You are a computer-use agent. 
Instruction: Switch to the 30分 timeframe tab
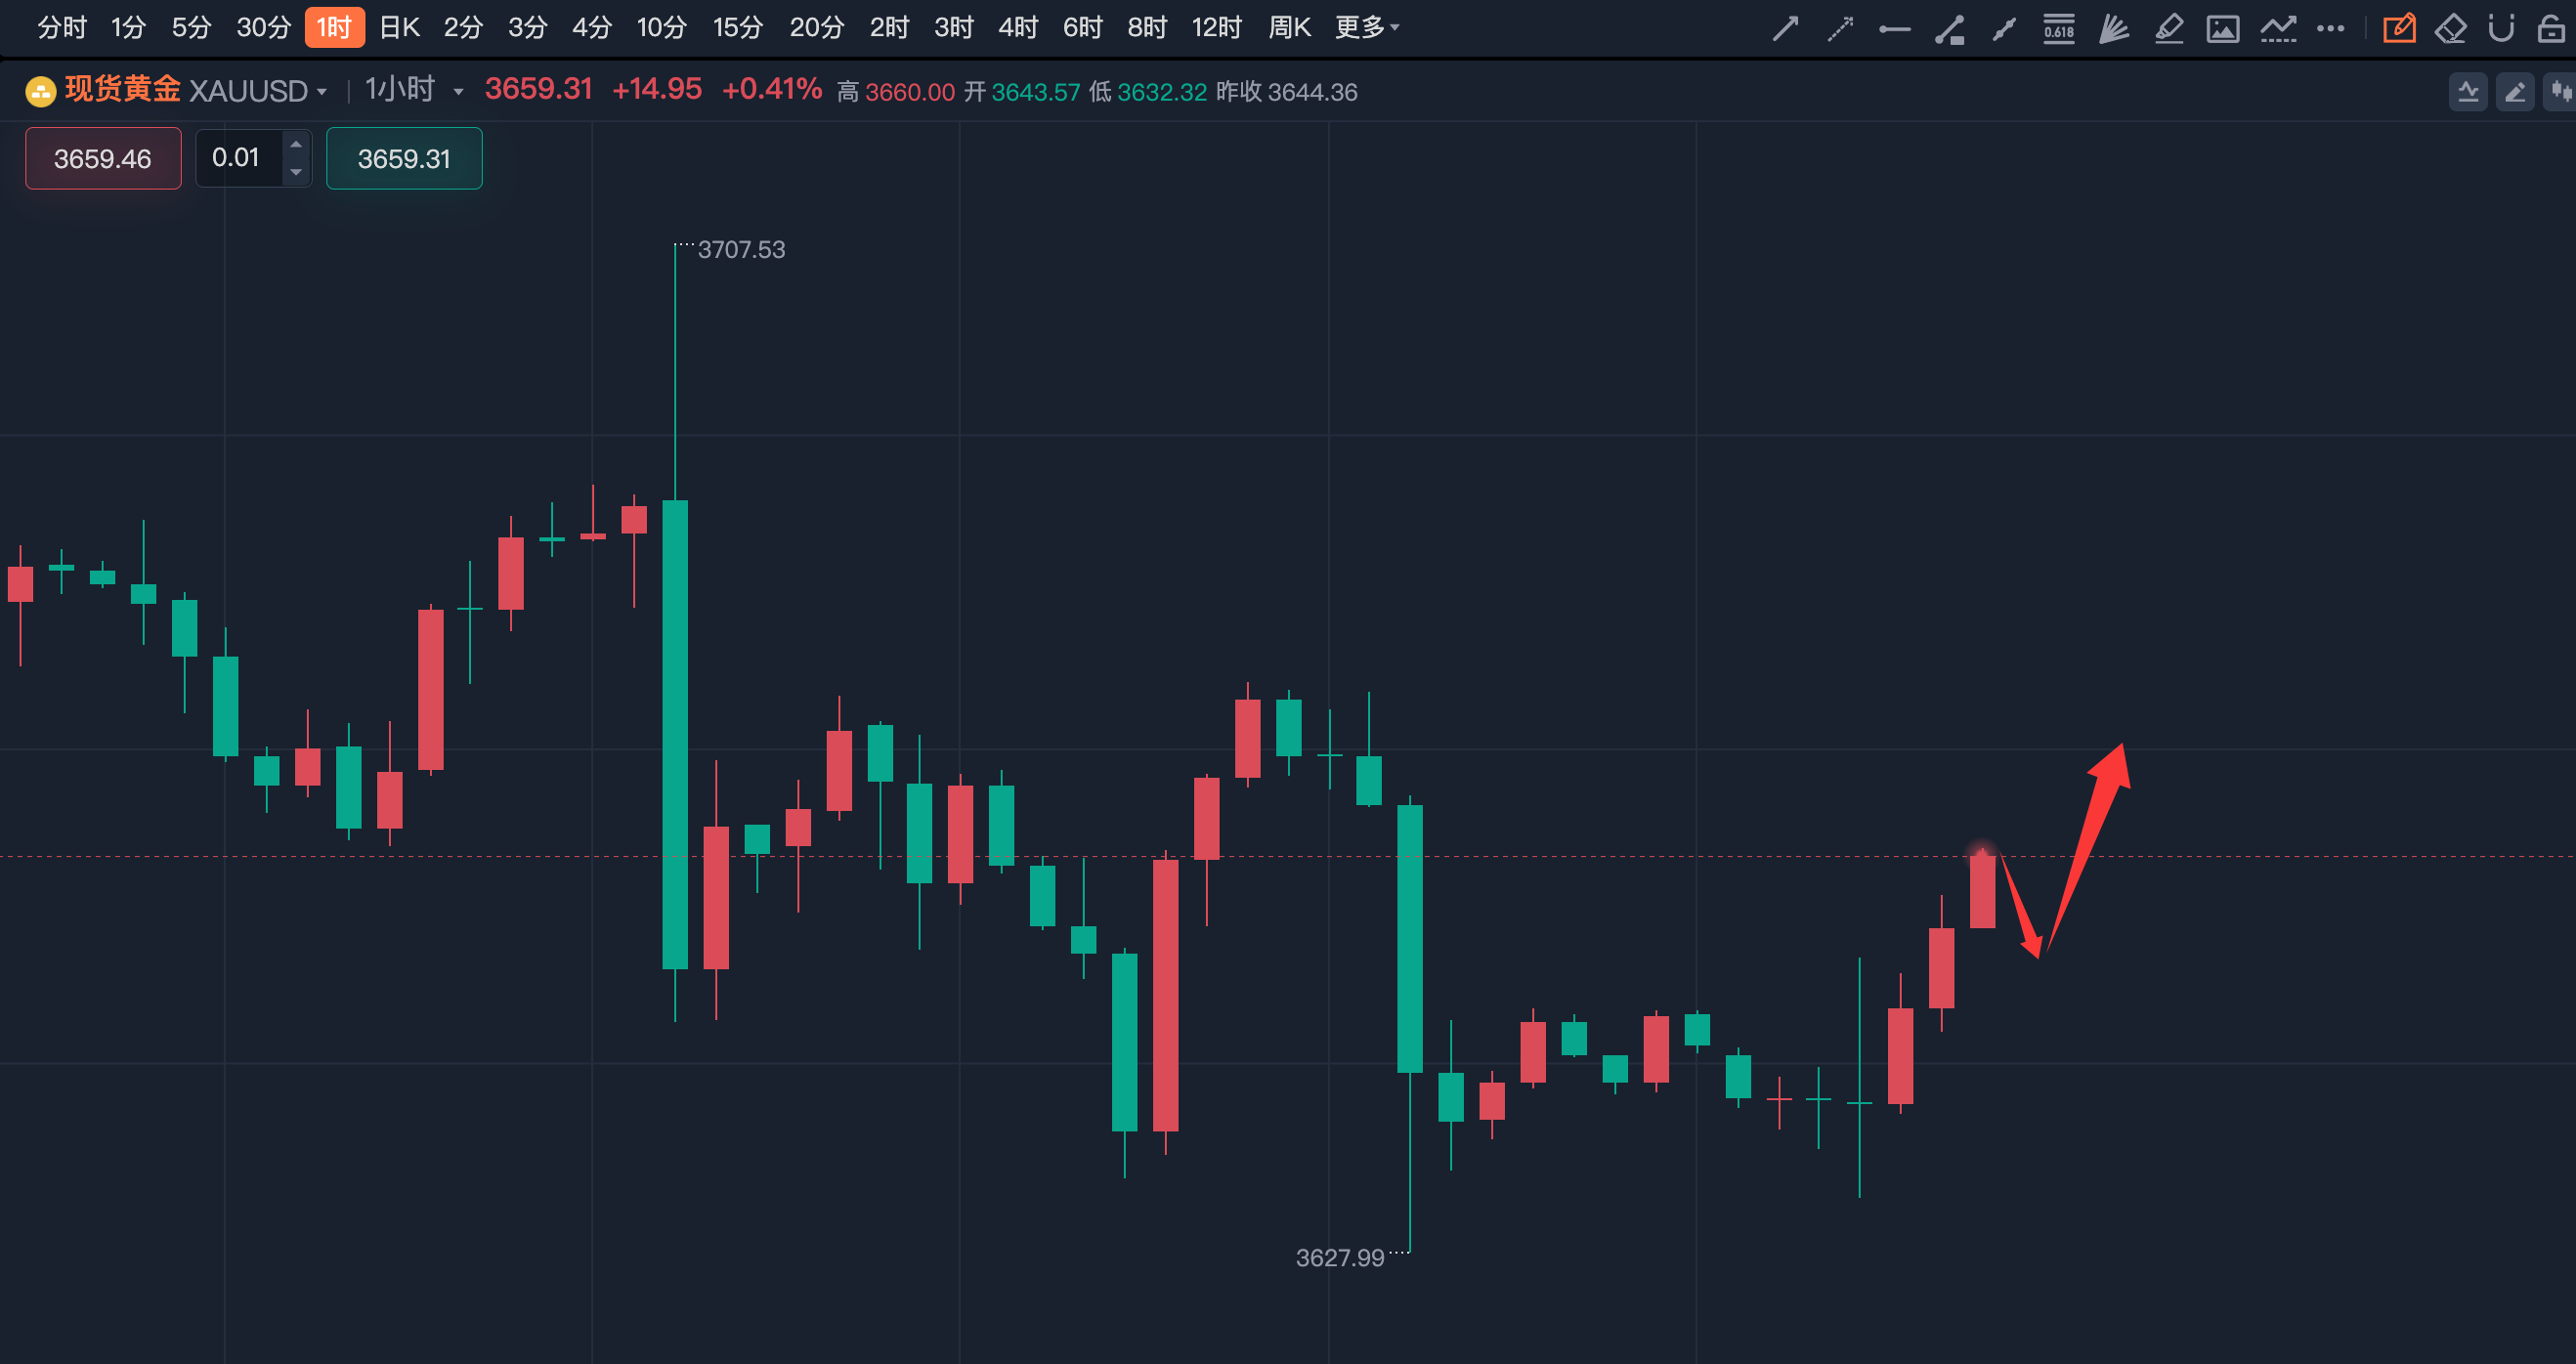[263, 28]
